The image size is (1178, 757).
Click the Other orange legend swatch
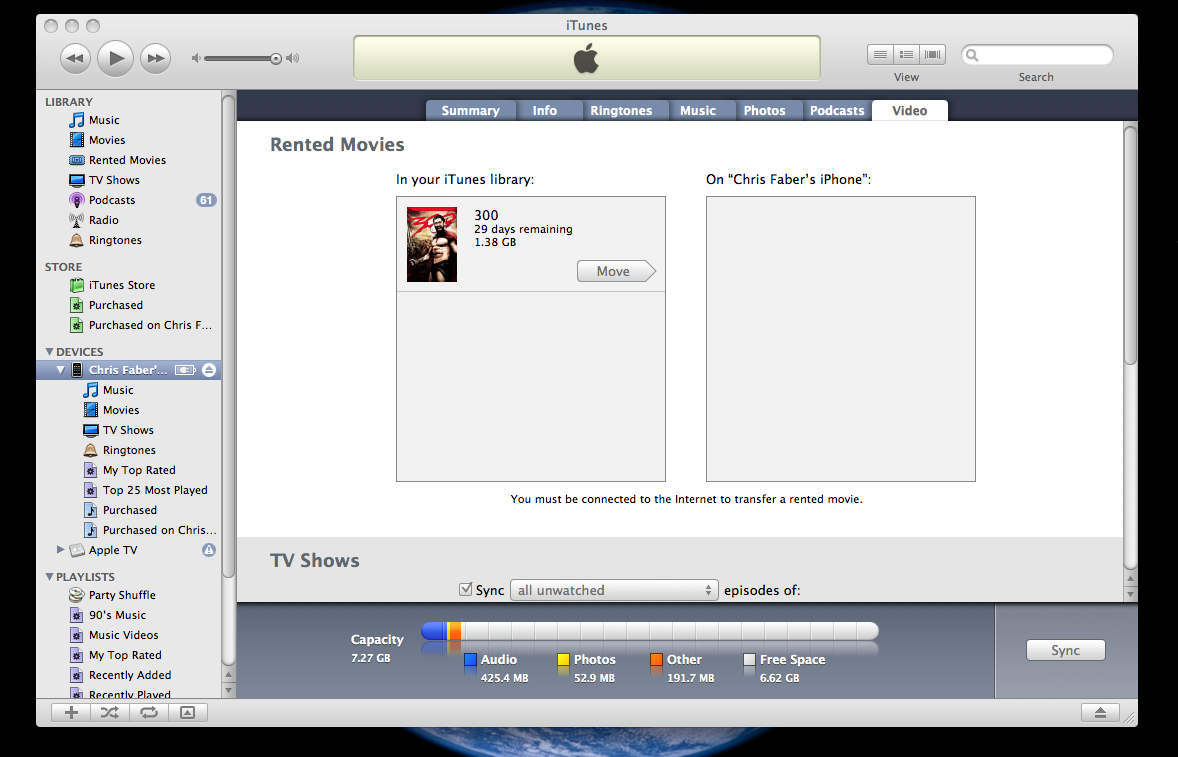pos(657,659)
